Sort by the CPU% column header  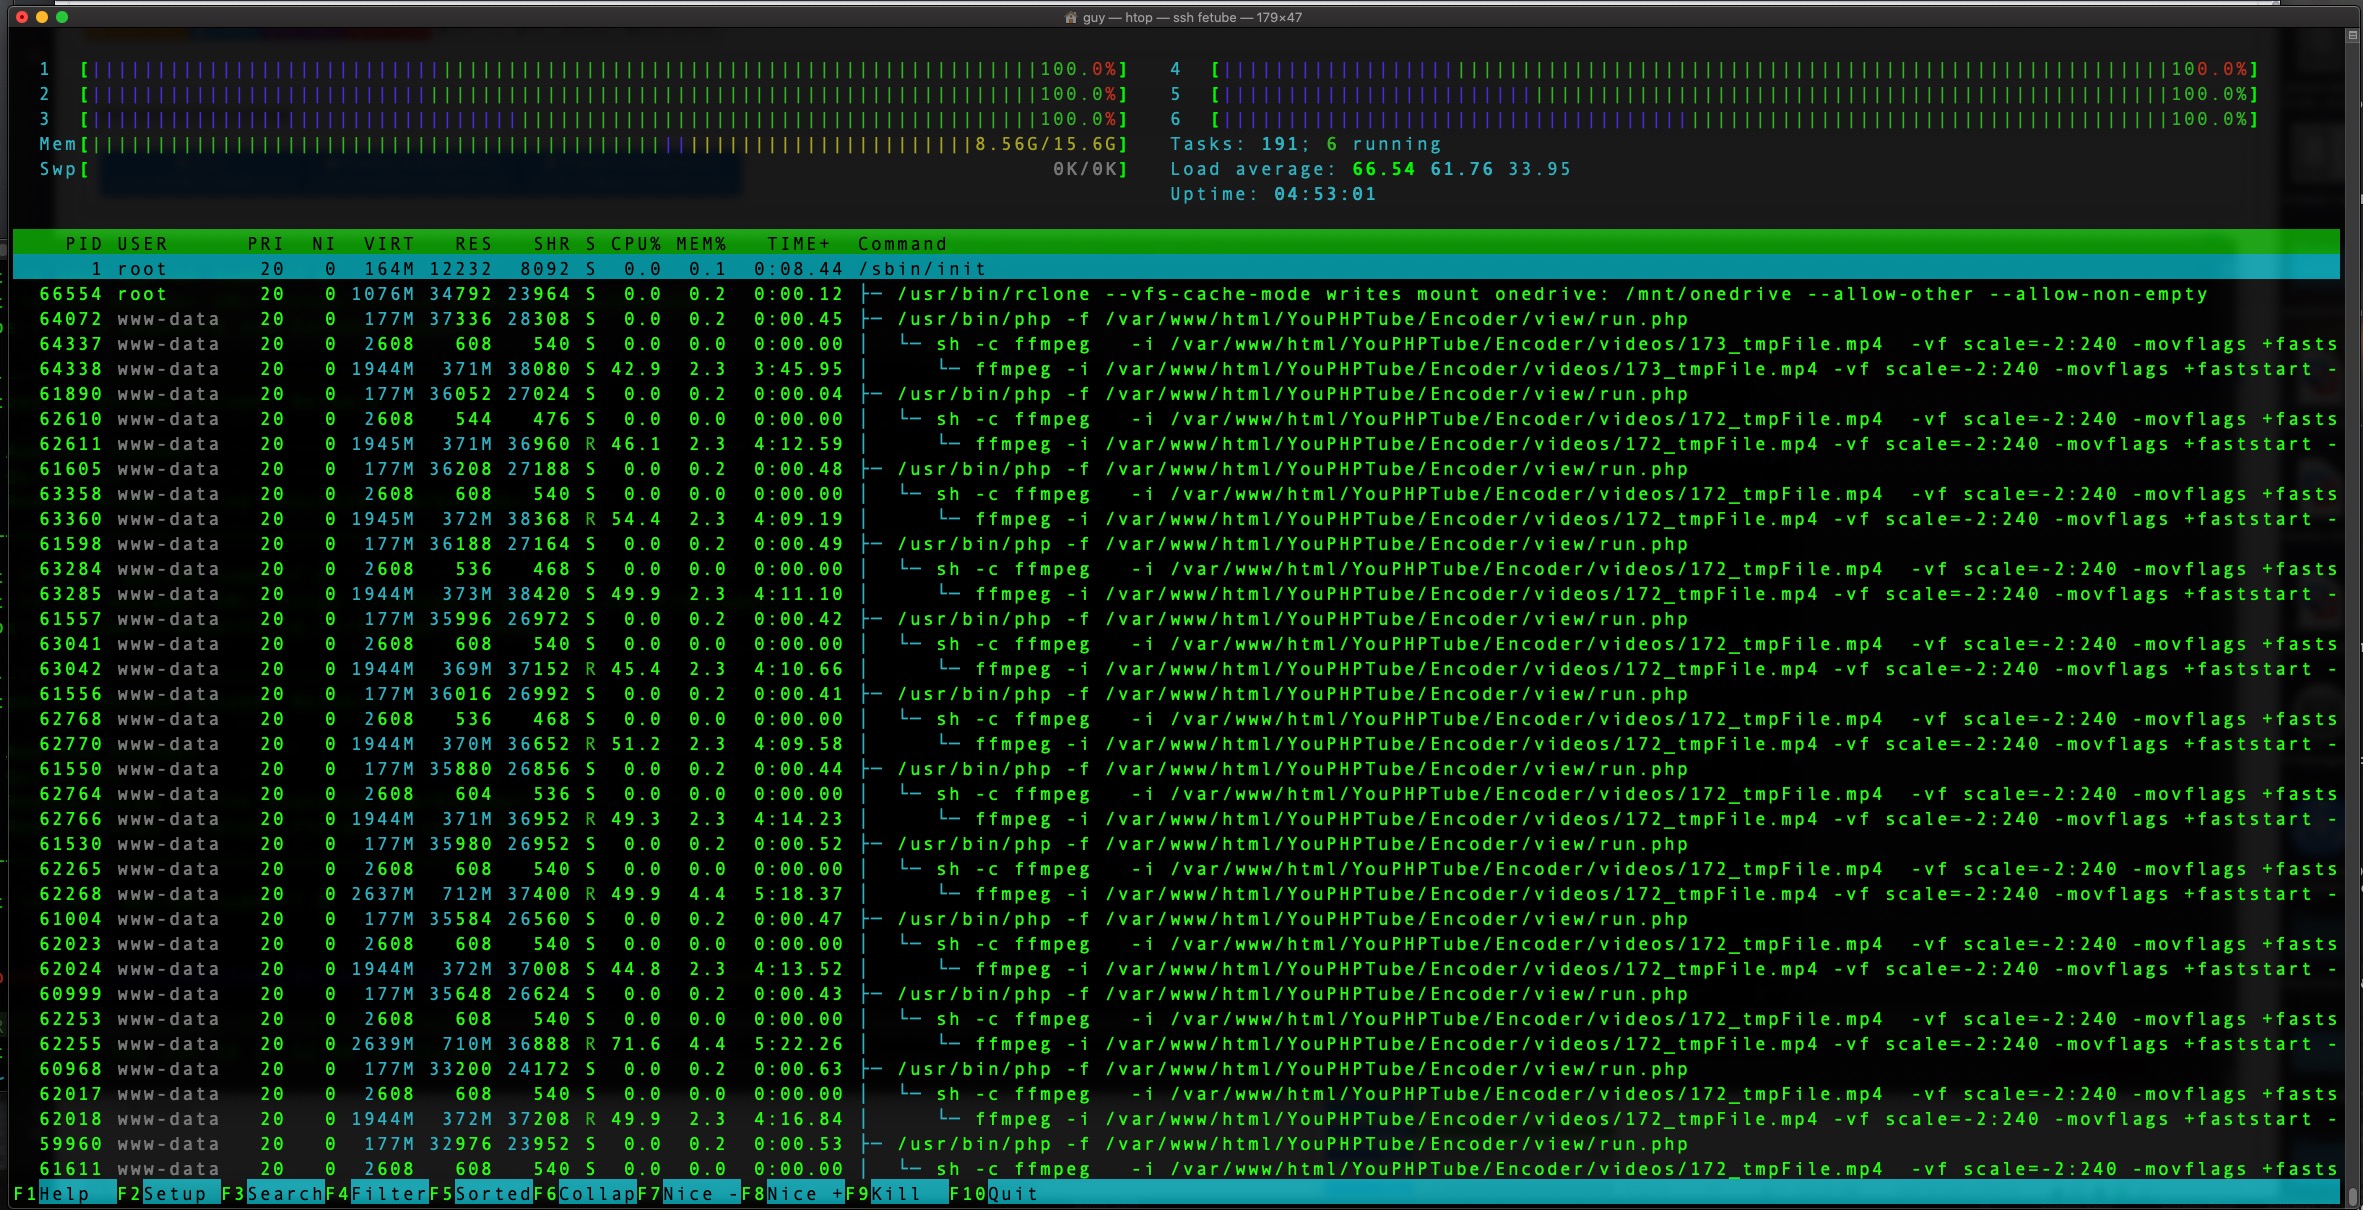[x=636, y=244]
